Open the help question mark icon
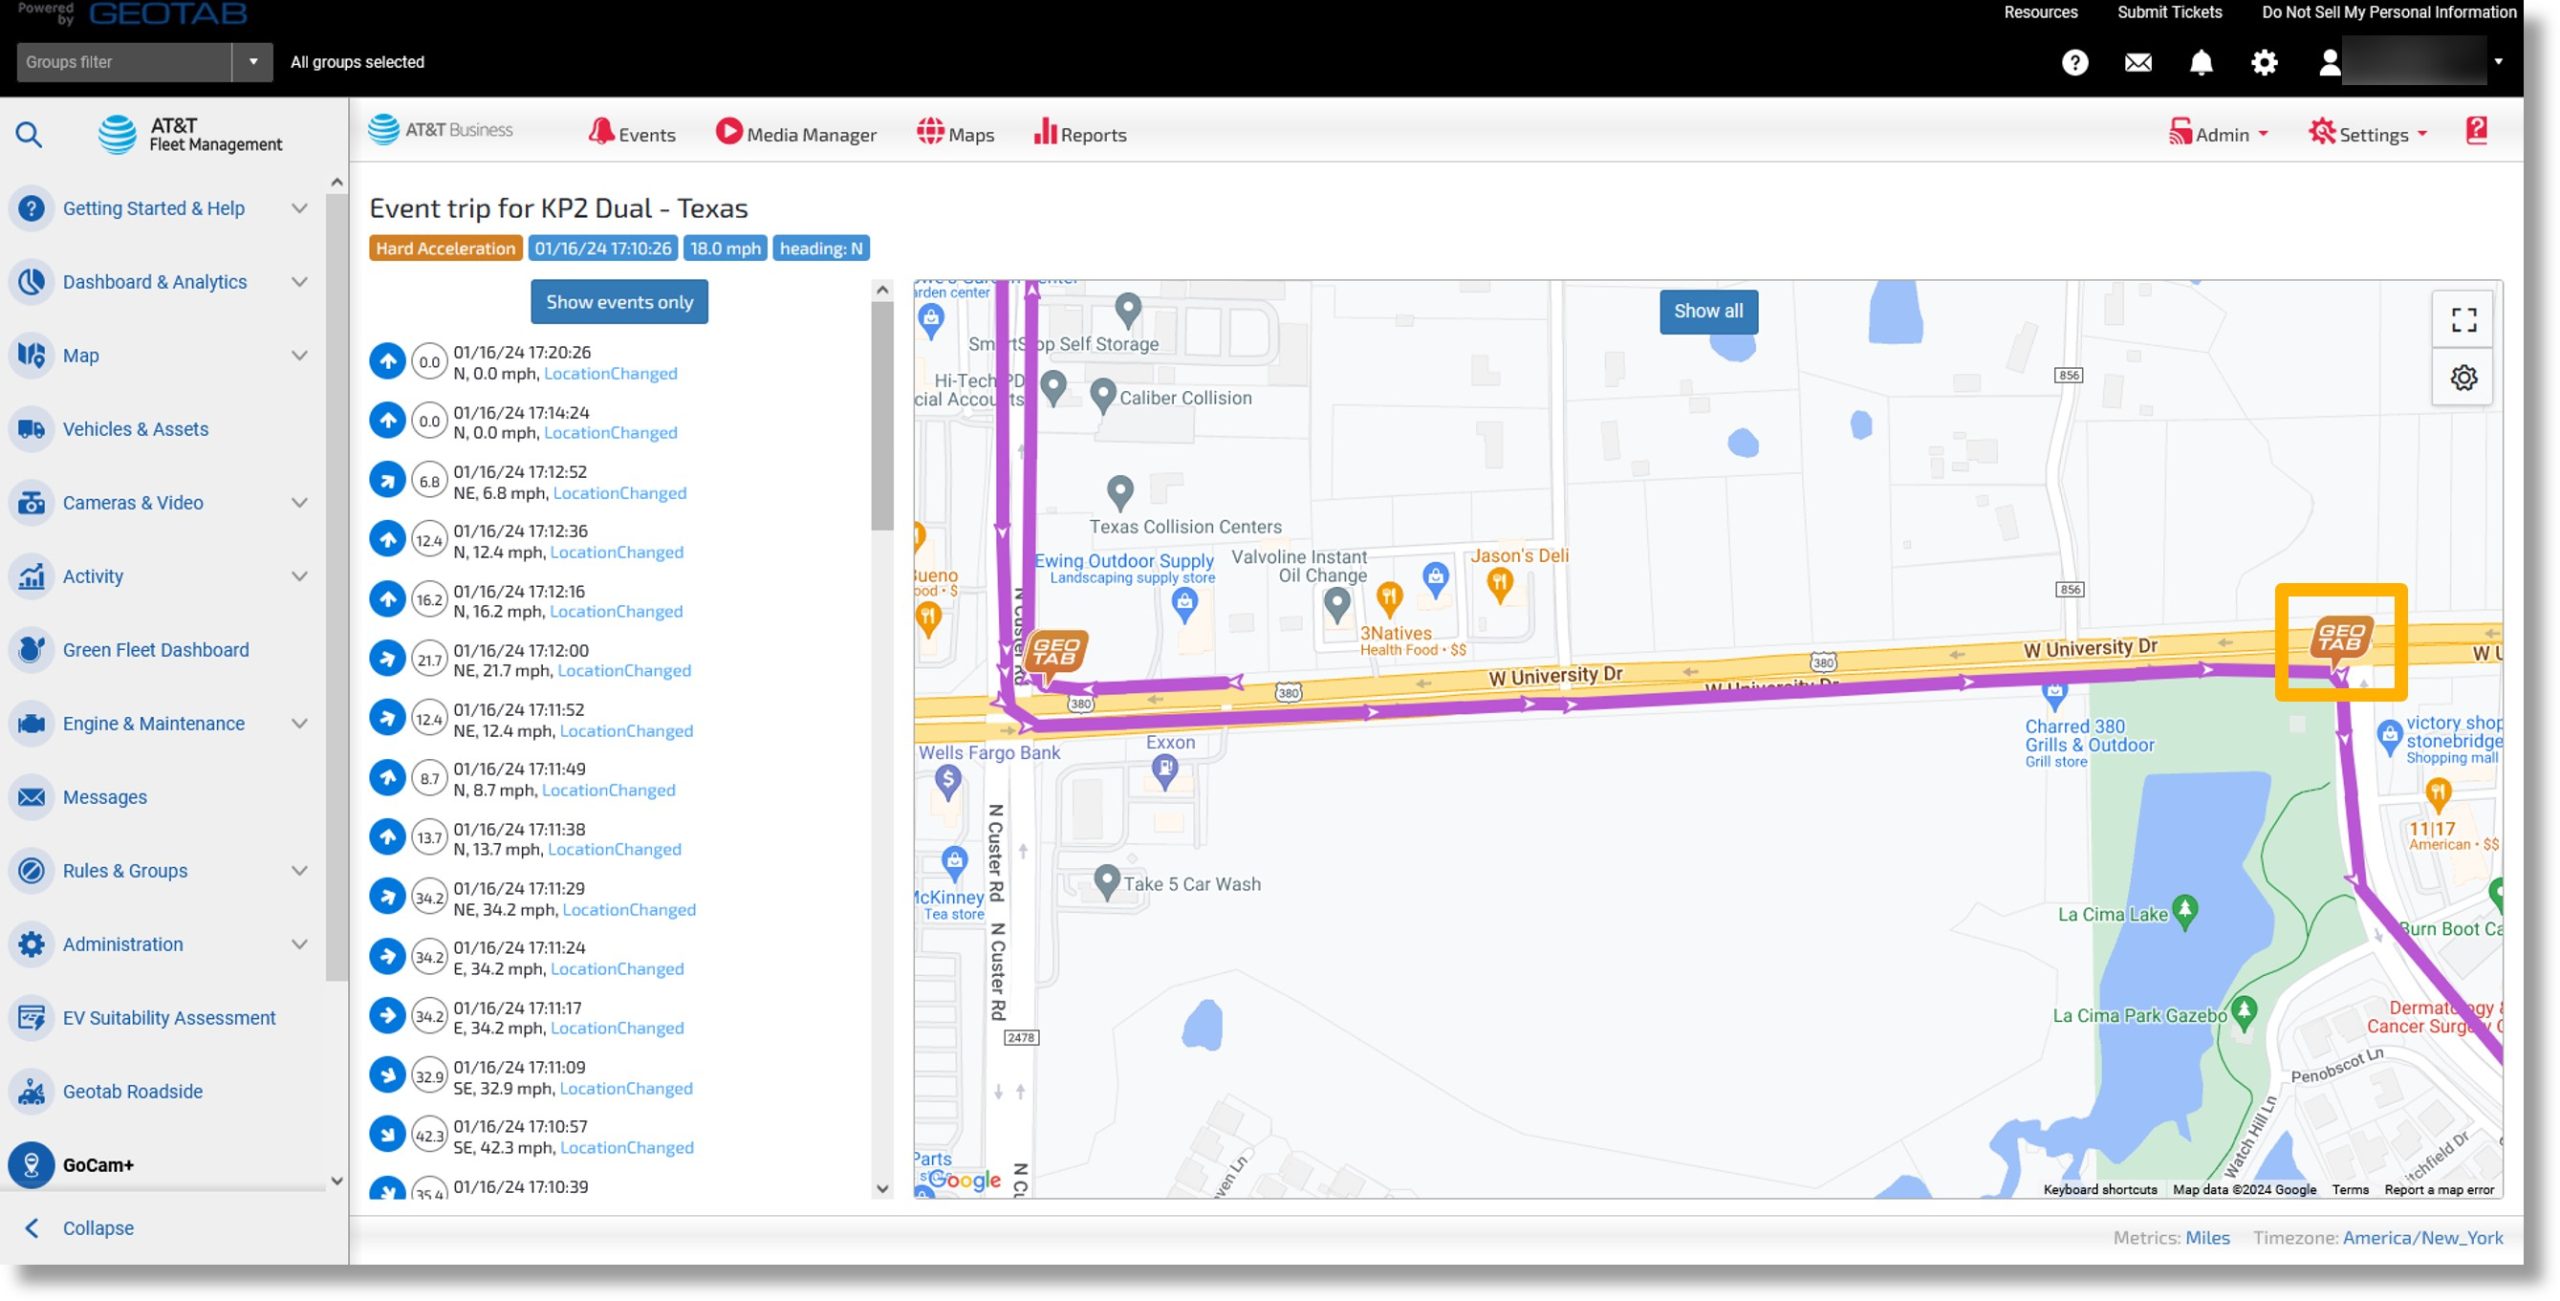Screen dimensions: 2560x1301 (2074, 63)
